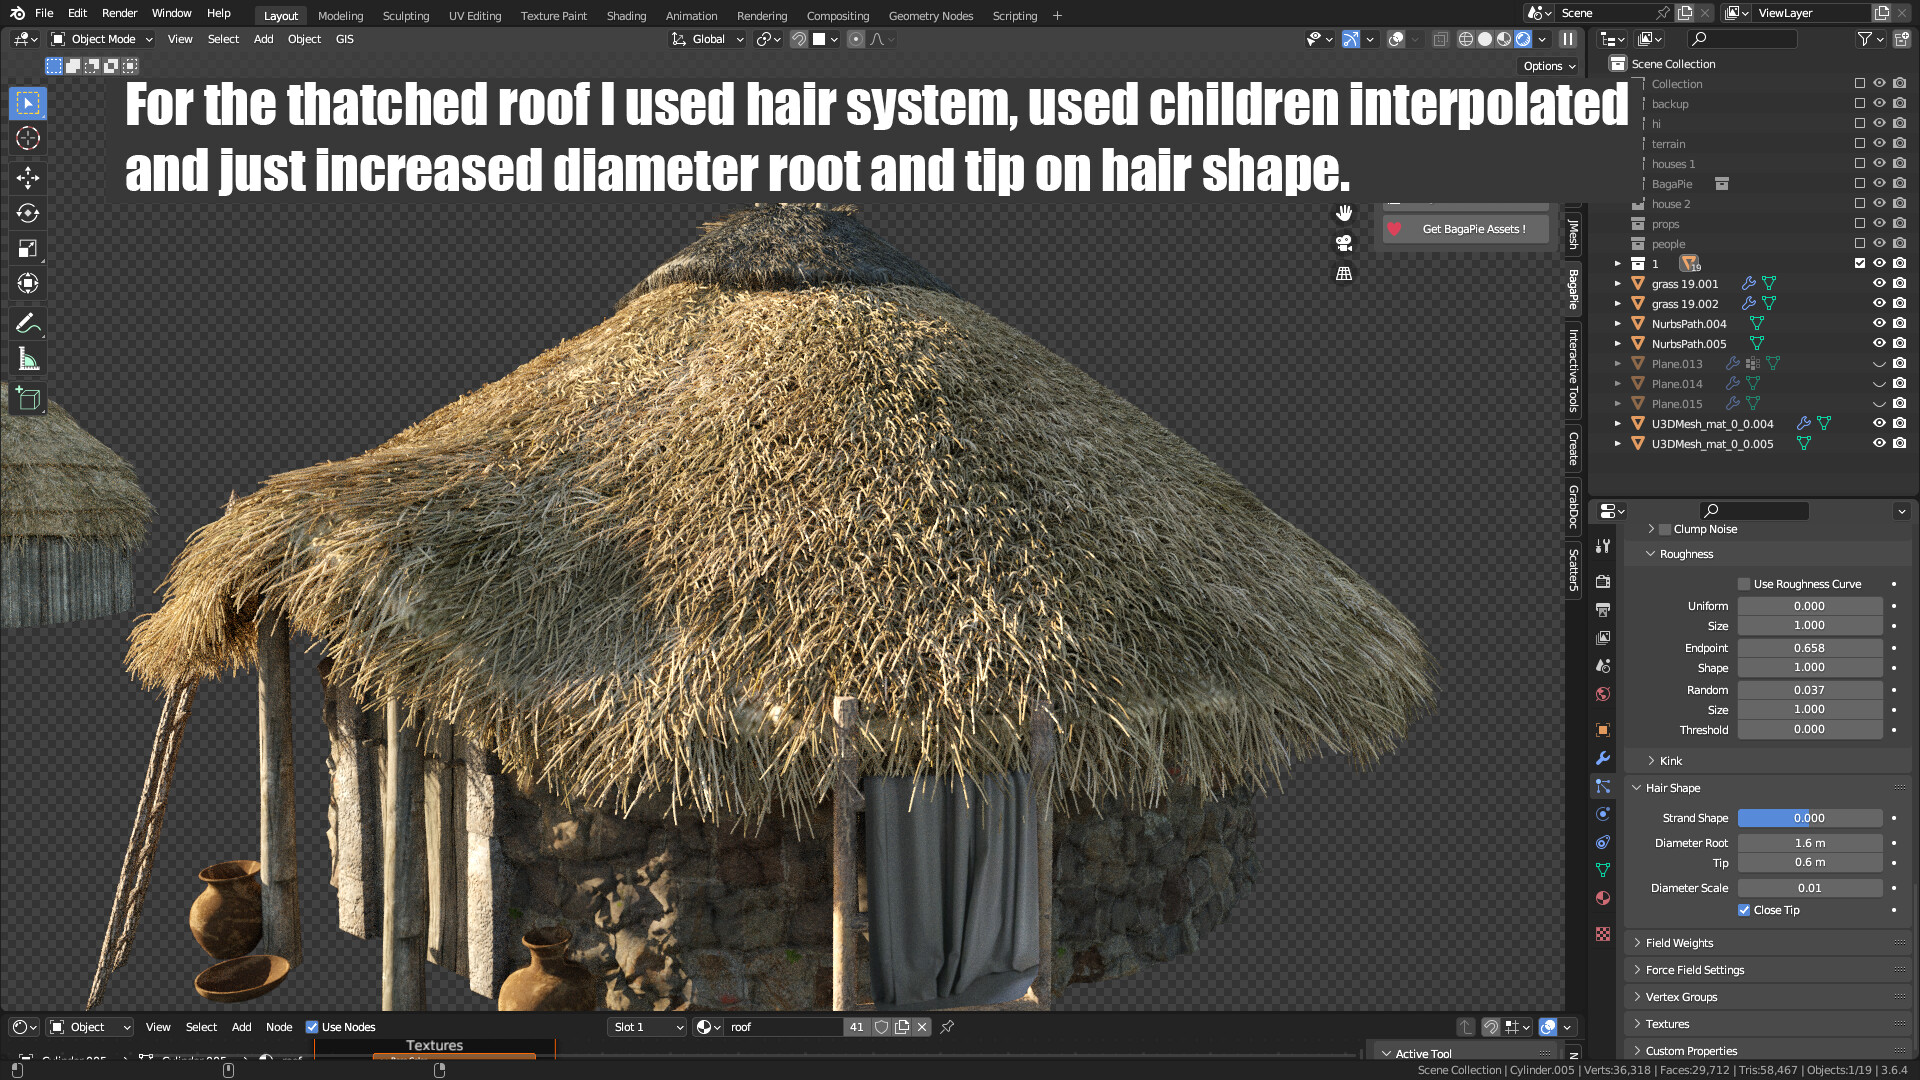Uncheck the Close Tip checkbox
The height and width of the screenshot is (1080, 1920).
click(x=1744, y=910)
